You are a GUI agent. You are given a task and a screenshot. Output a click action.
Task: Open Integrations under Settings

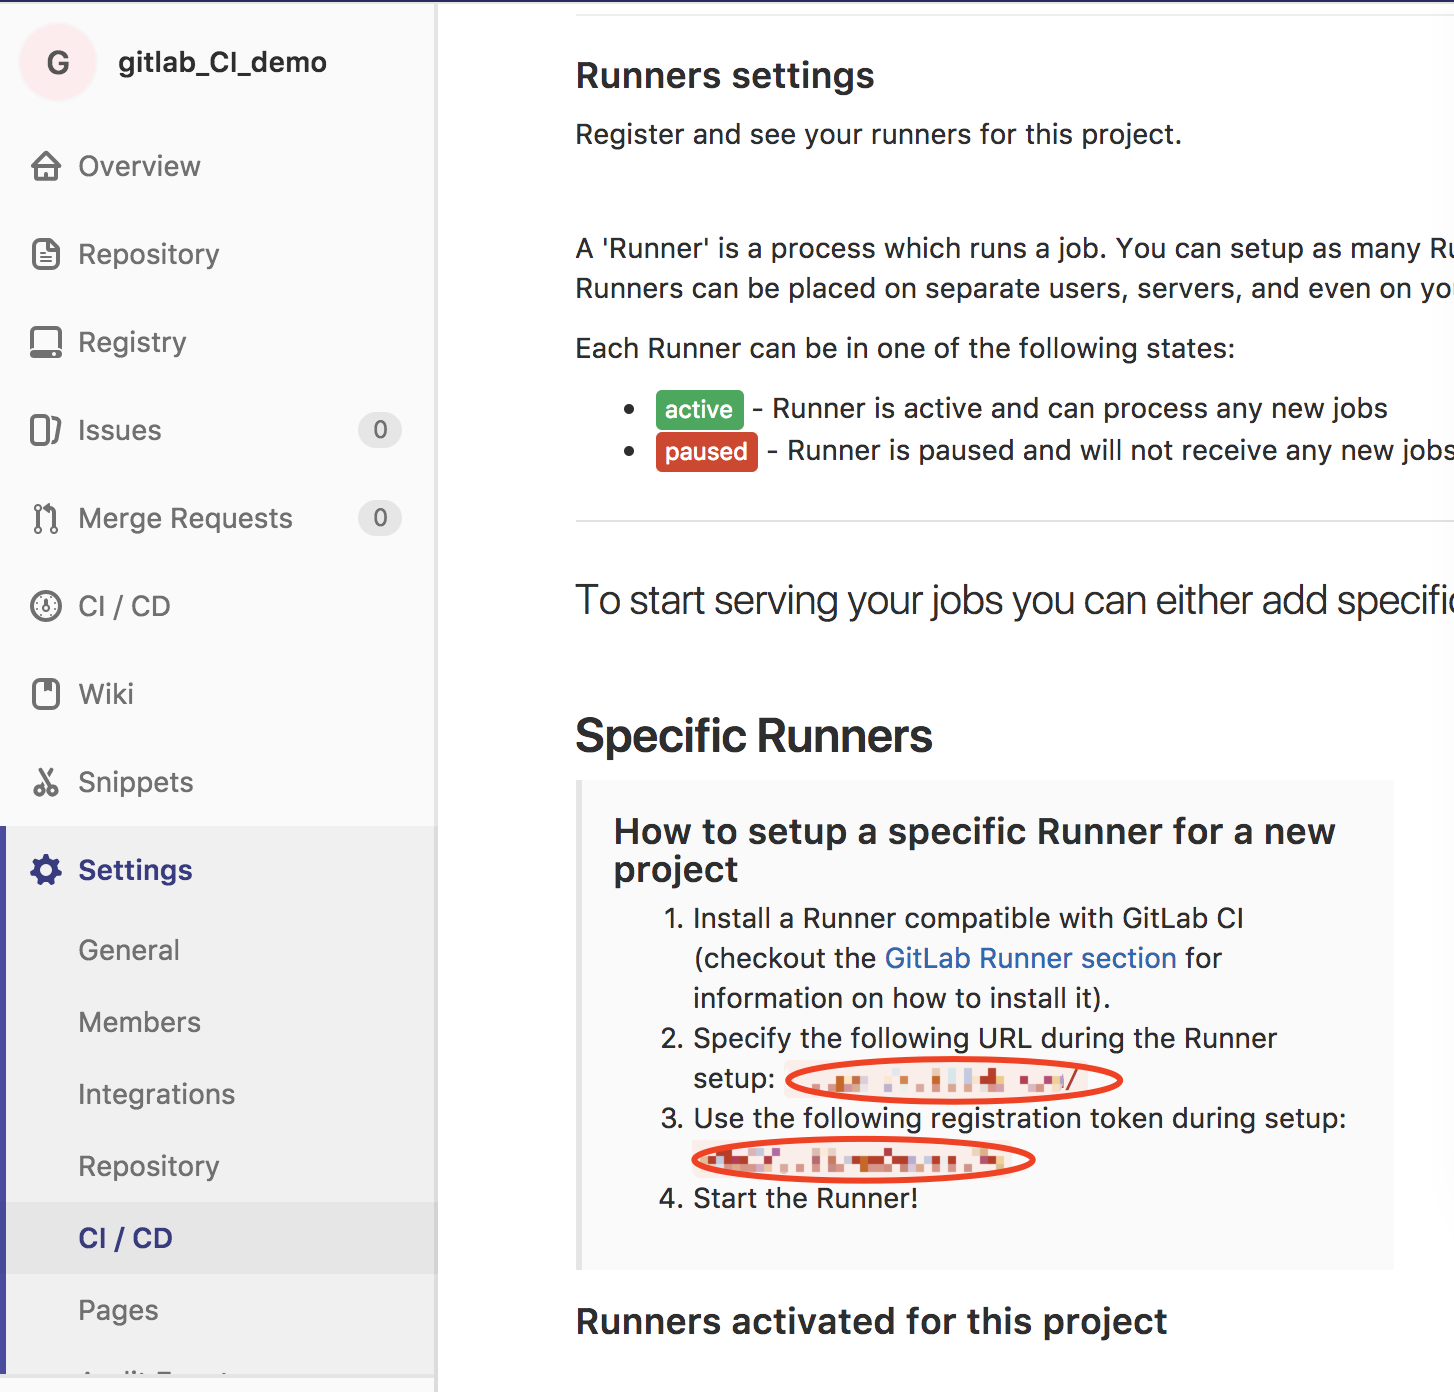point(157,1095)
